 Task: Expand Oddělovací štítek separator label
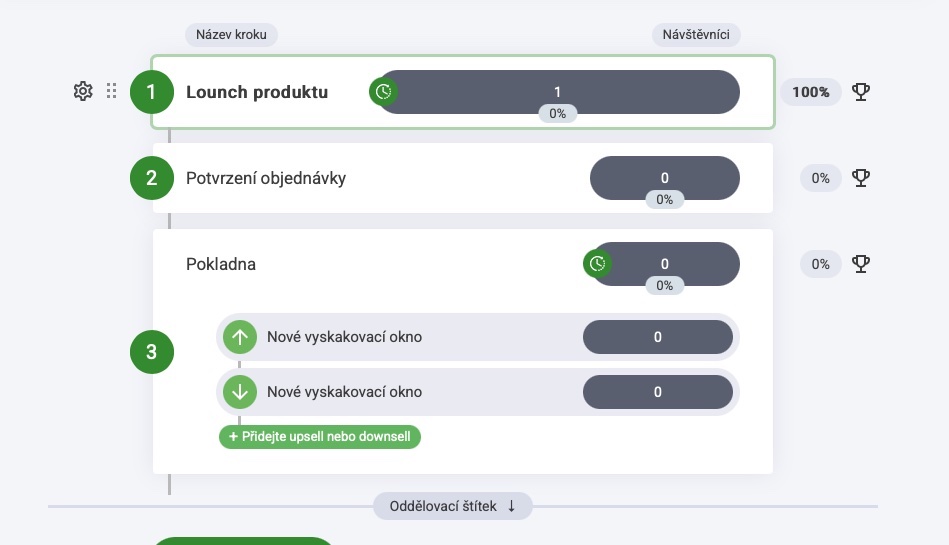tap(453, 506)
